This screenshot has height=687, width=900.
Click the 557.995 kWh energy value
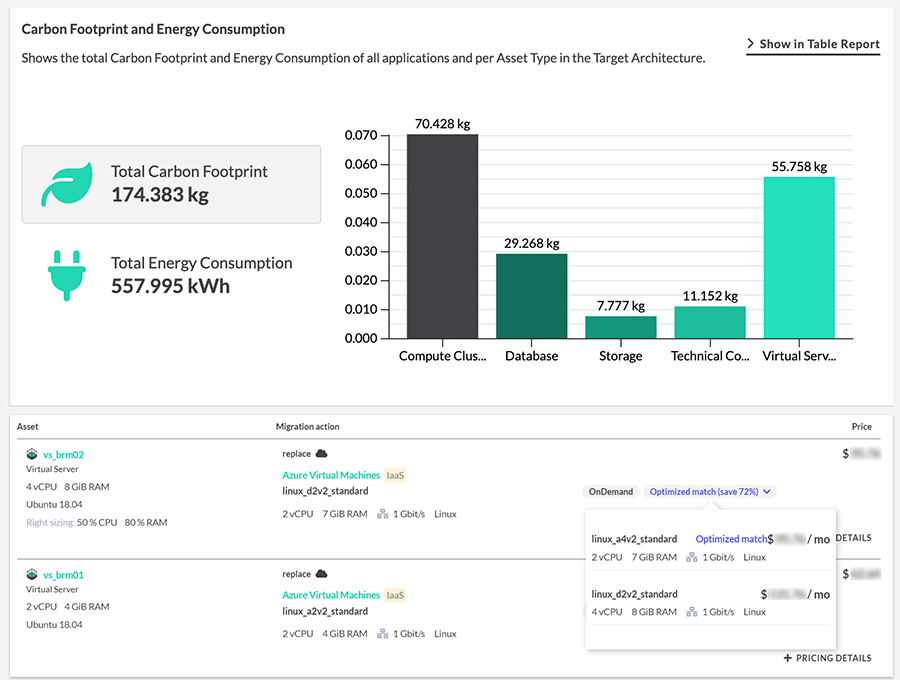point(170,286)
